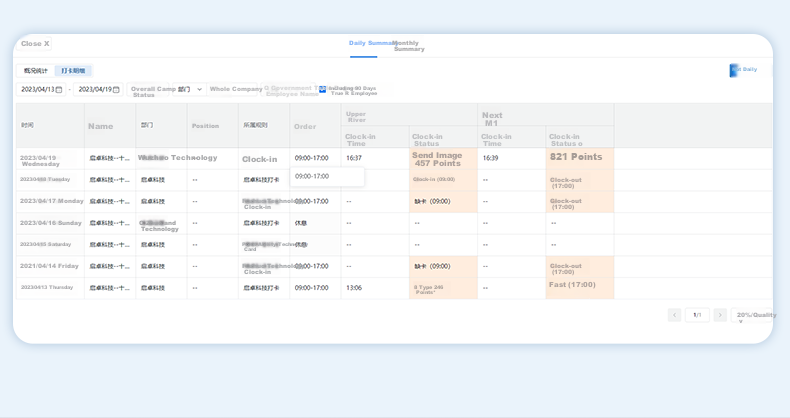The width and height of the screenshot is (790, 418).
Task: Open calendar icon in 2023/04/13 date field
Action: click(58, 90)
